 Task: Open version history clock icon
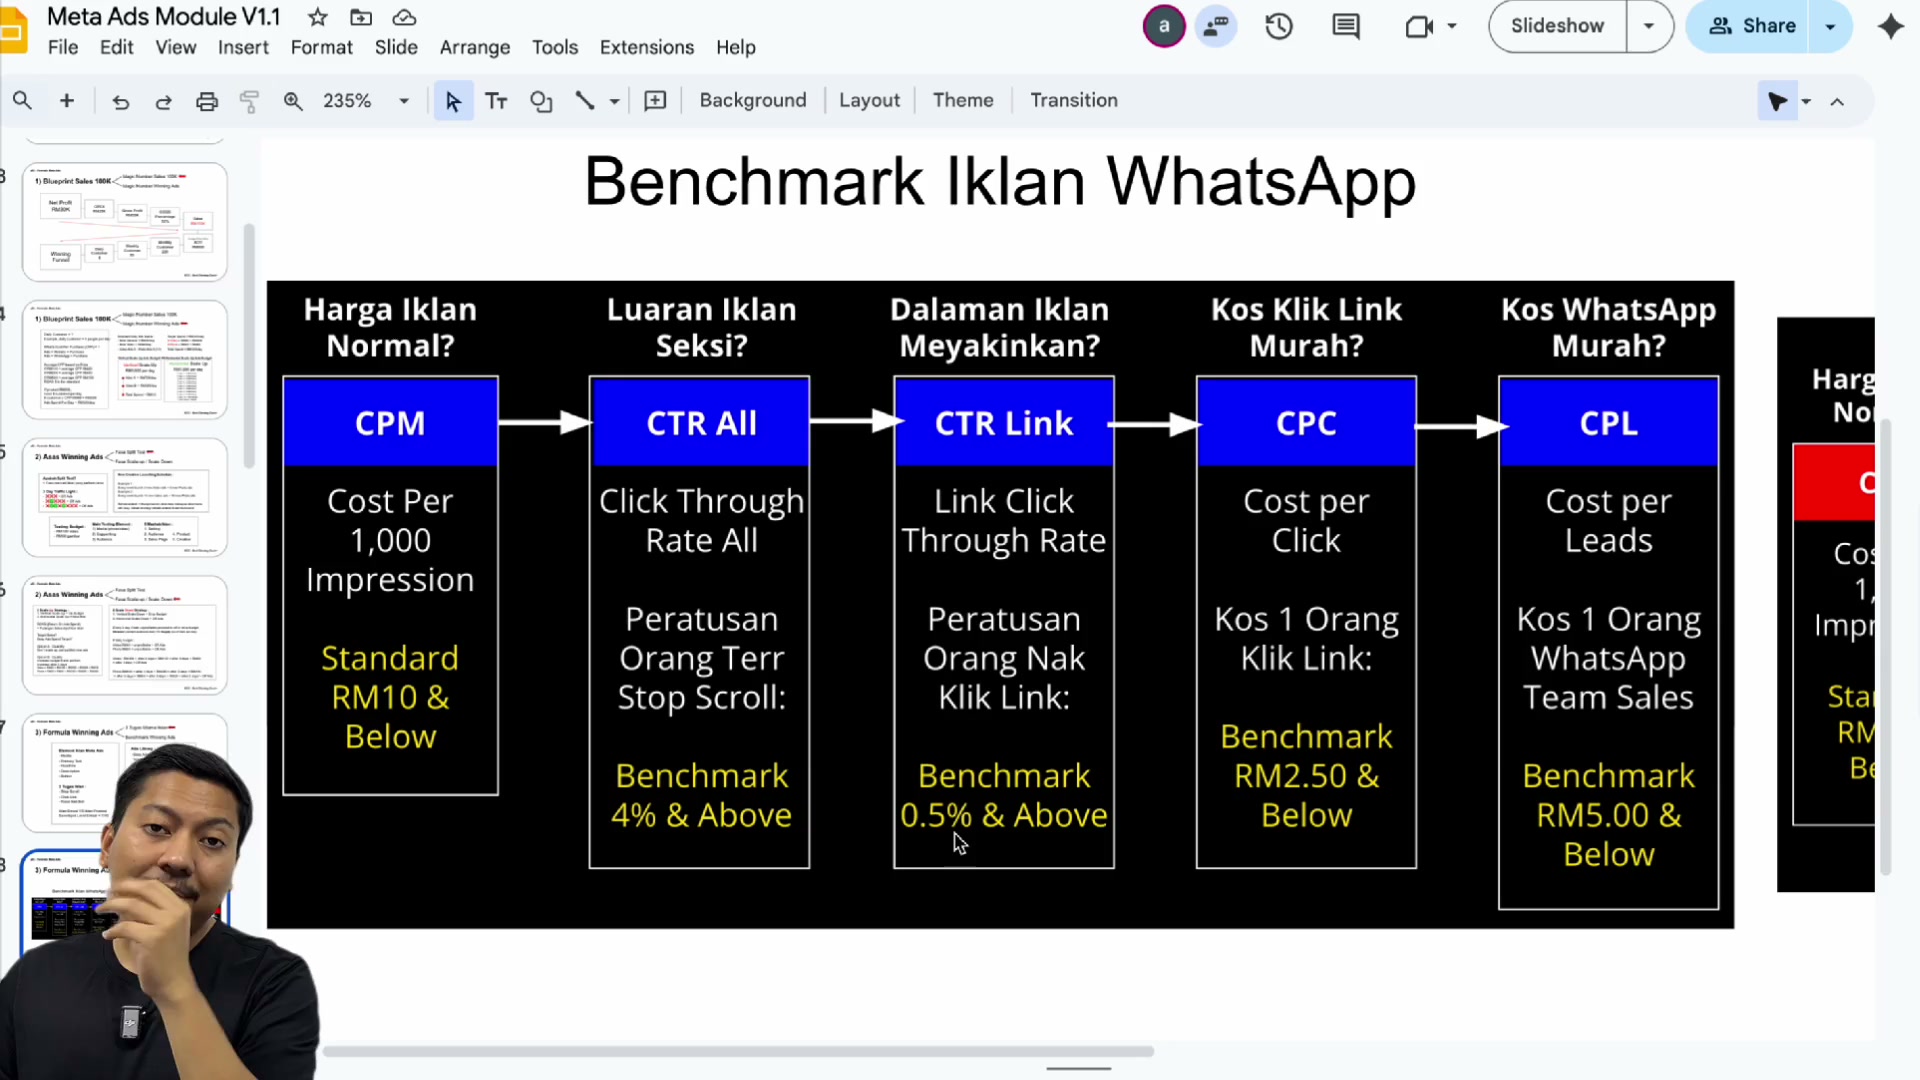point(1279,26)
